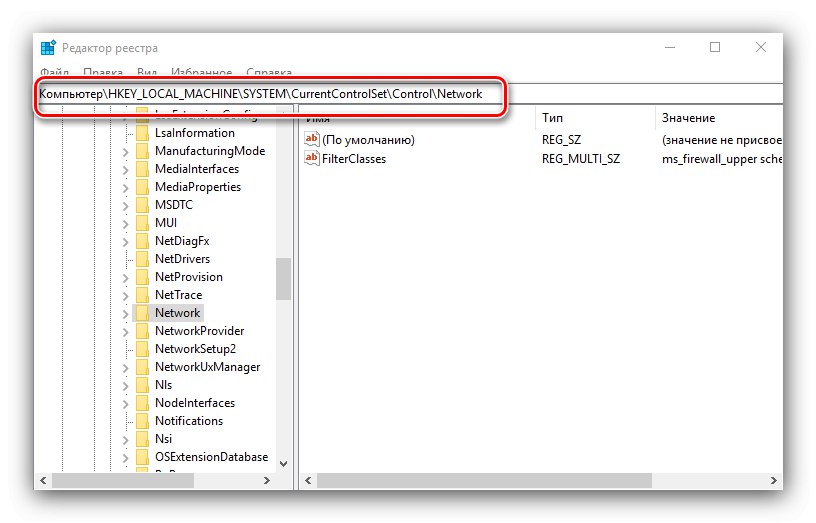Click the NetworkProvider folder icon

click(x=142, y=331)
